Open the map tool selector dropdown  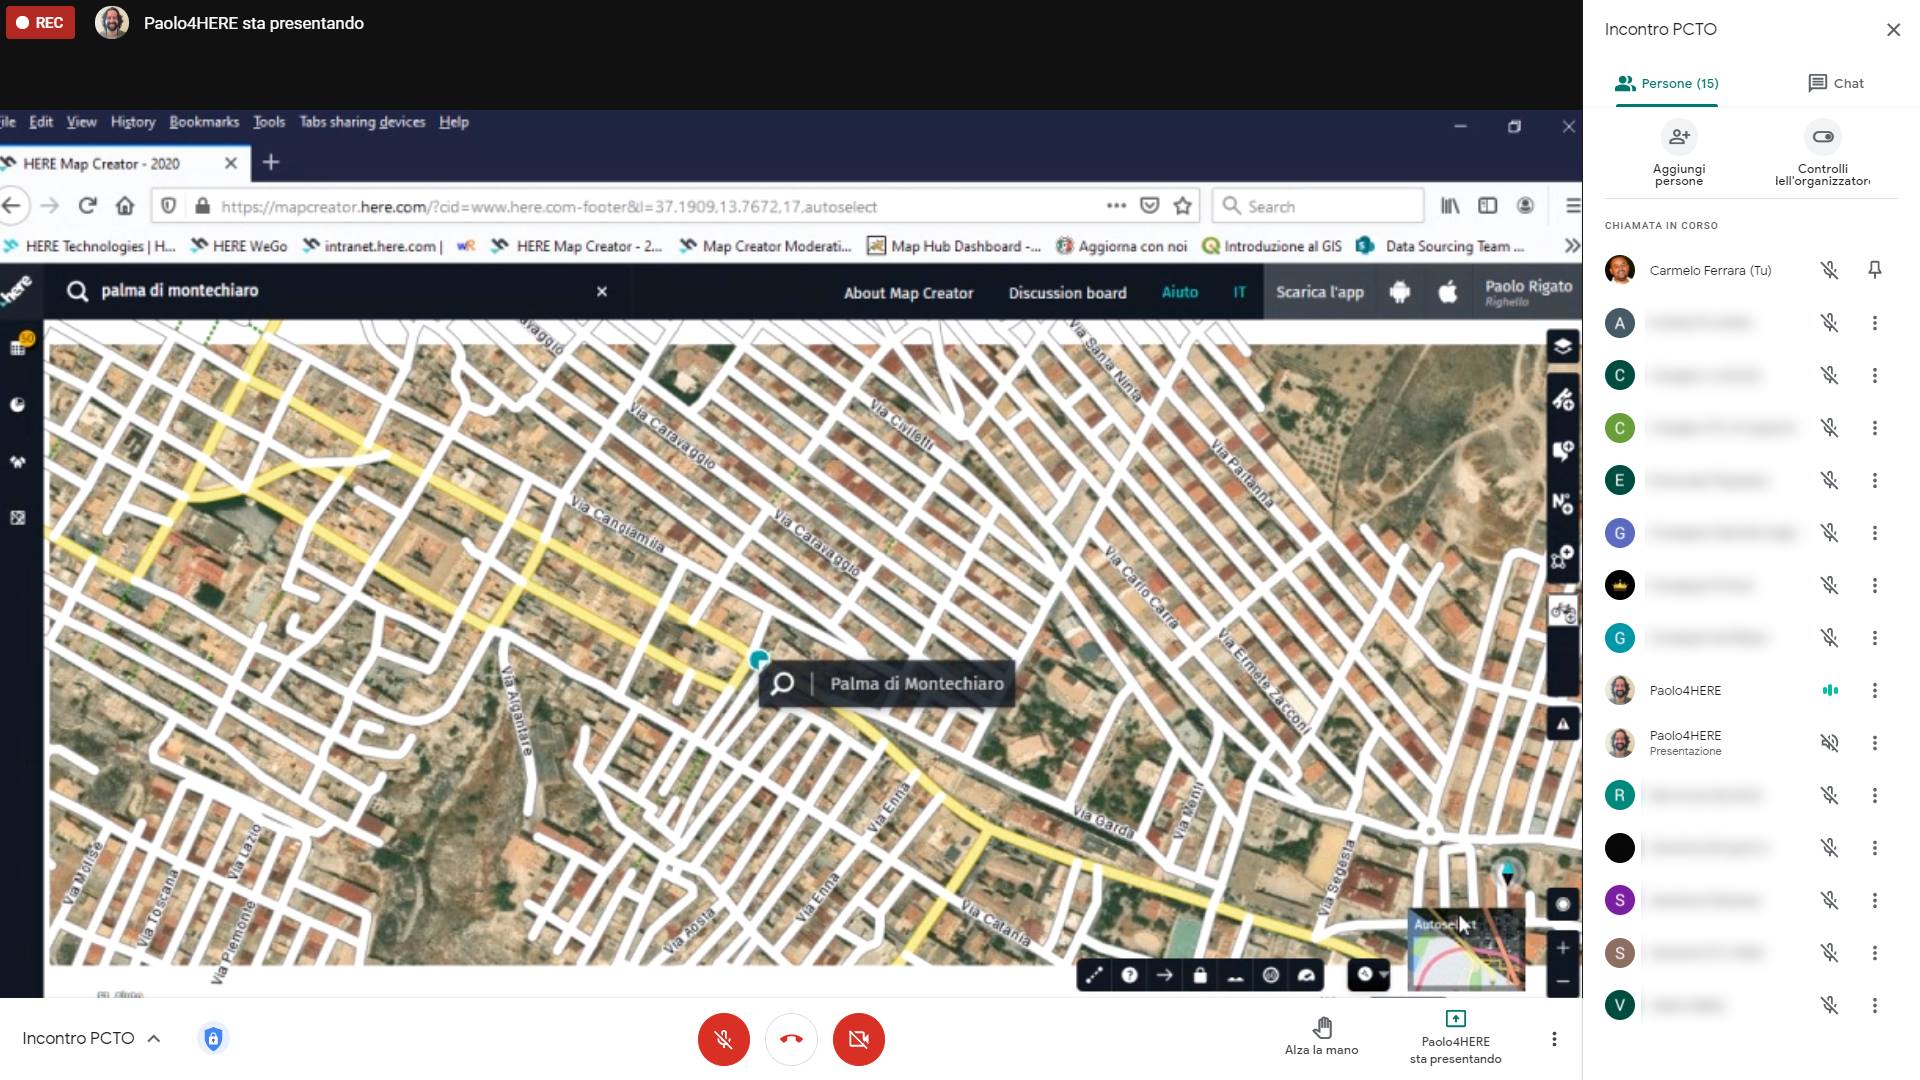pos(1369,974)
